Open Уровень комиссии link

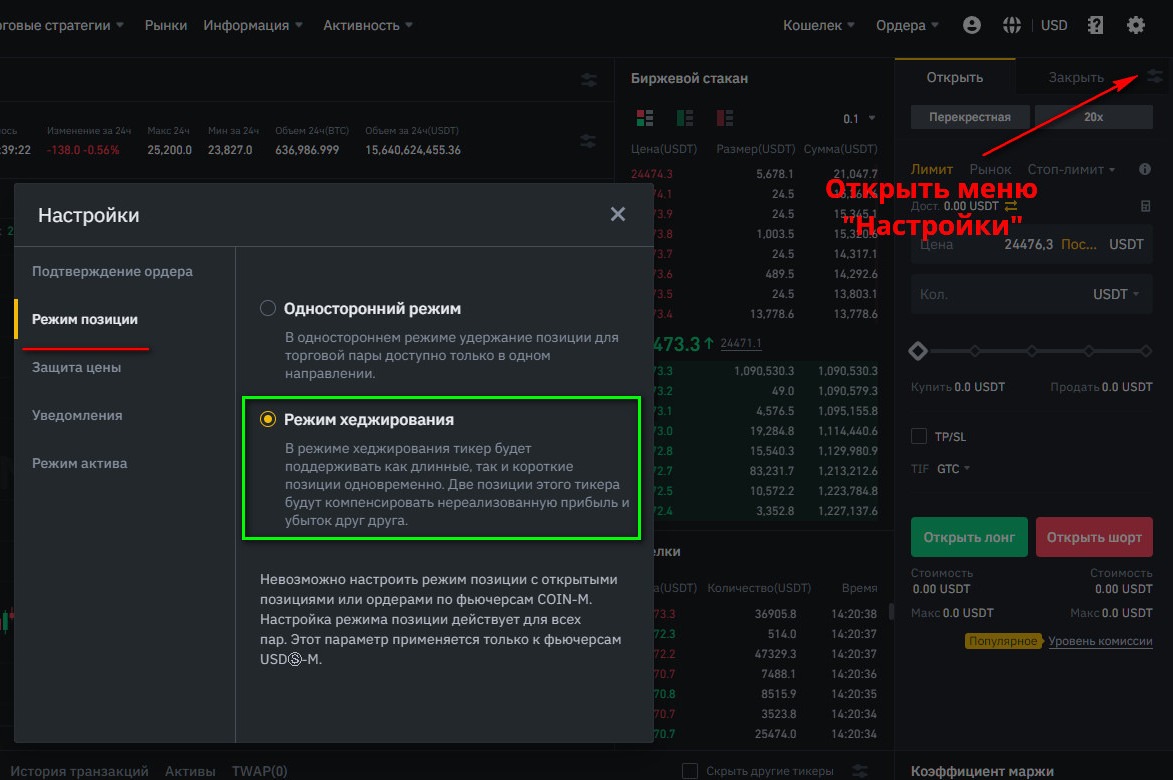click(1100, 641)
